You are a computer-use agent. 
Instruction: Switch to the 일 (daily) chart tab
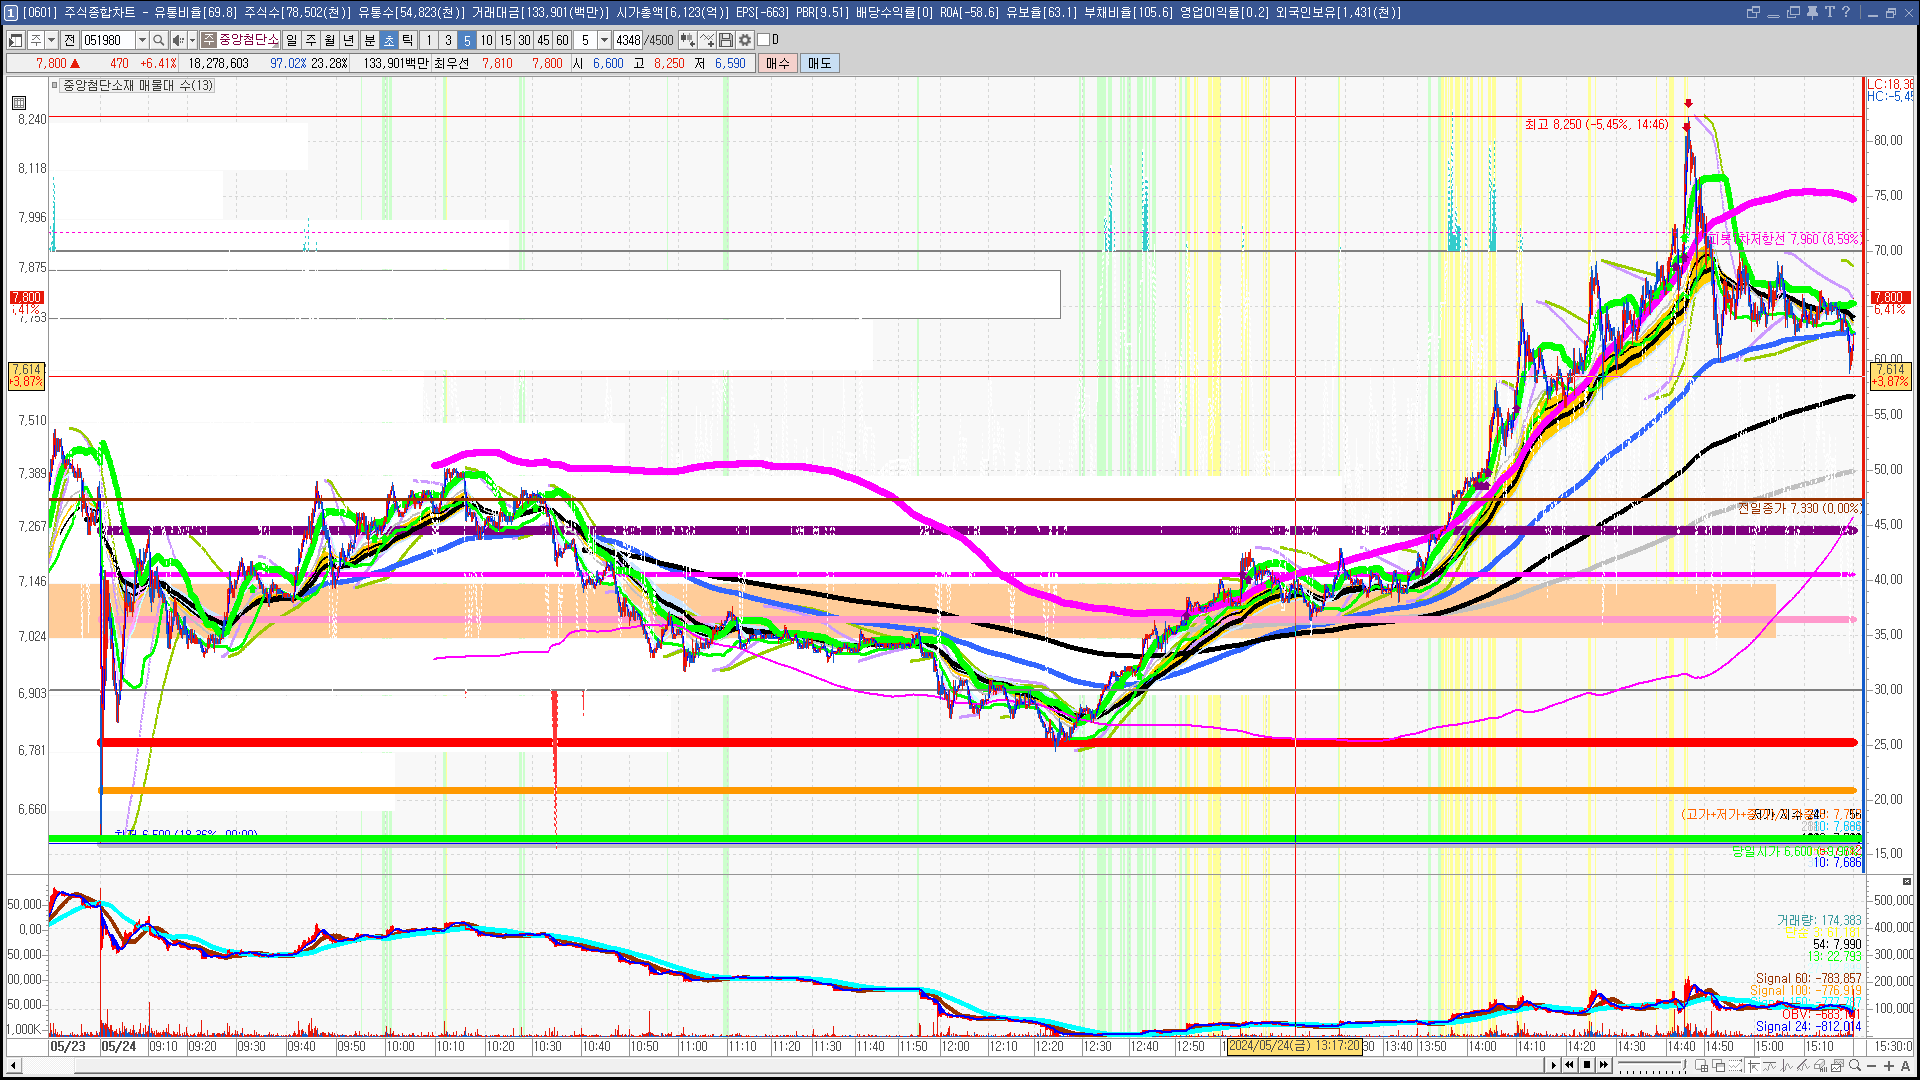291,40
